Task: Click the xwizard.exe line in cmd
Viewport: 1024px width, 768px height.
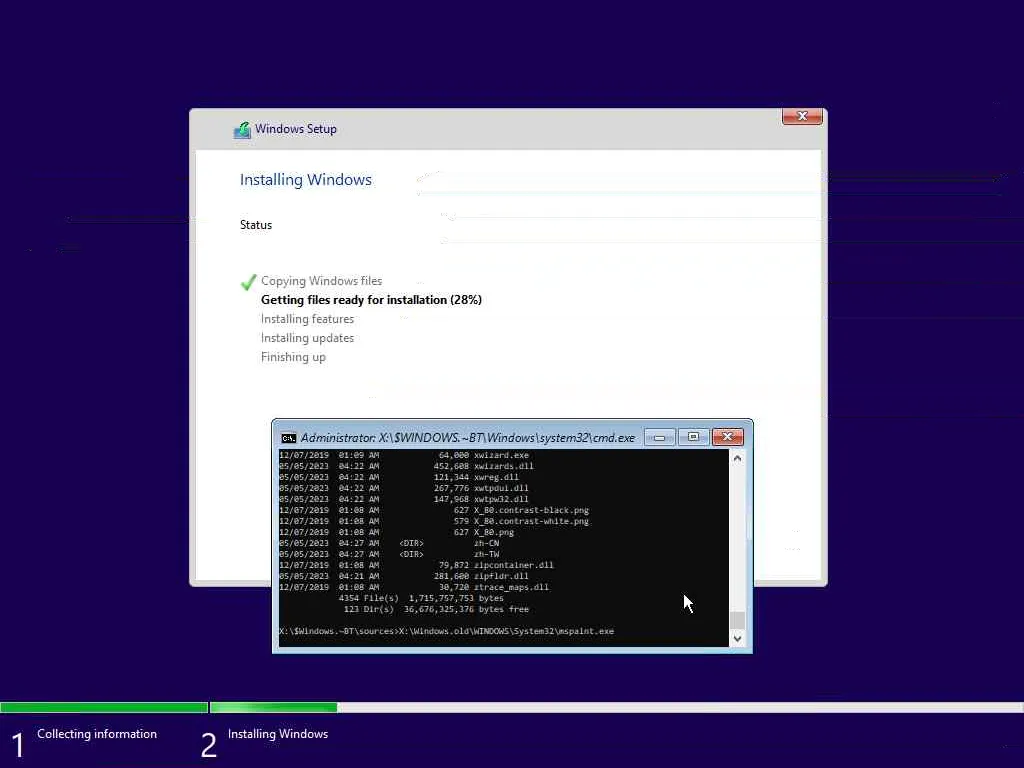Action: pyautogui.click(x=404, y=455)
